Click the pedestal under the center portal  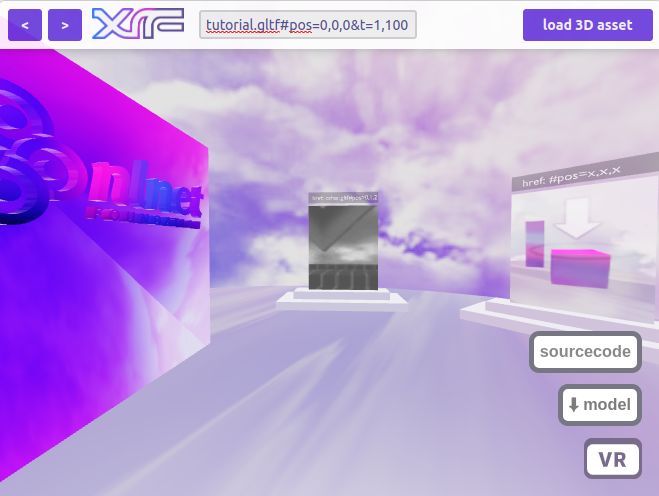(x=344, y=301)
